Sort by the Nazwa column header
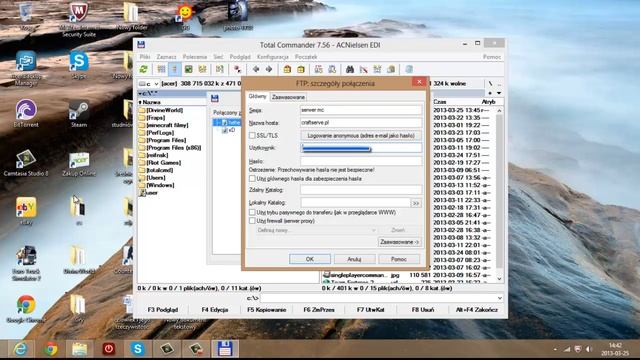 [x=151, y=102]
